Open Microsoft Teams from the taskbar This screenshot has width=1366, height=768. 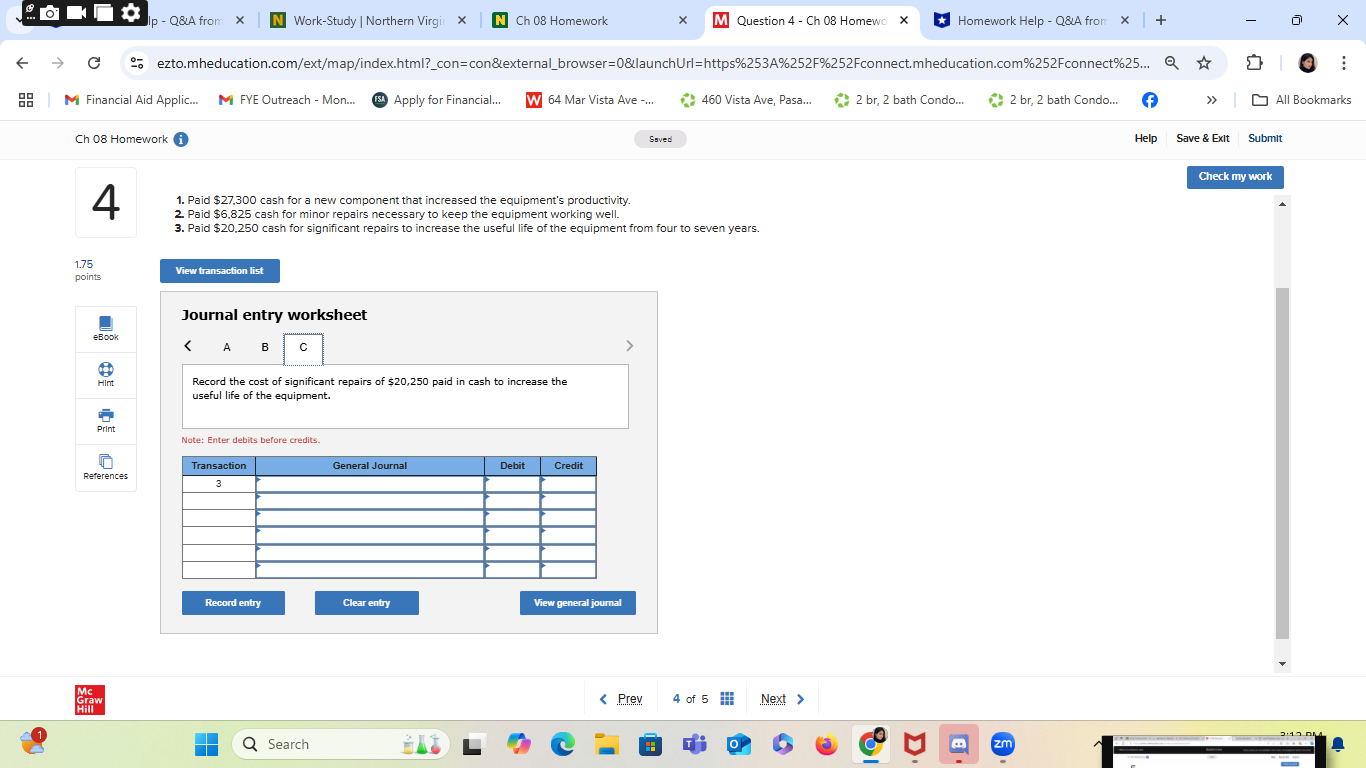pyautogui.click(x=694, y=744)
